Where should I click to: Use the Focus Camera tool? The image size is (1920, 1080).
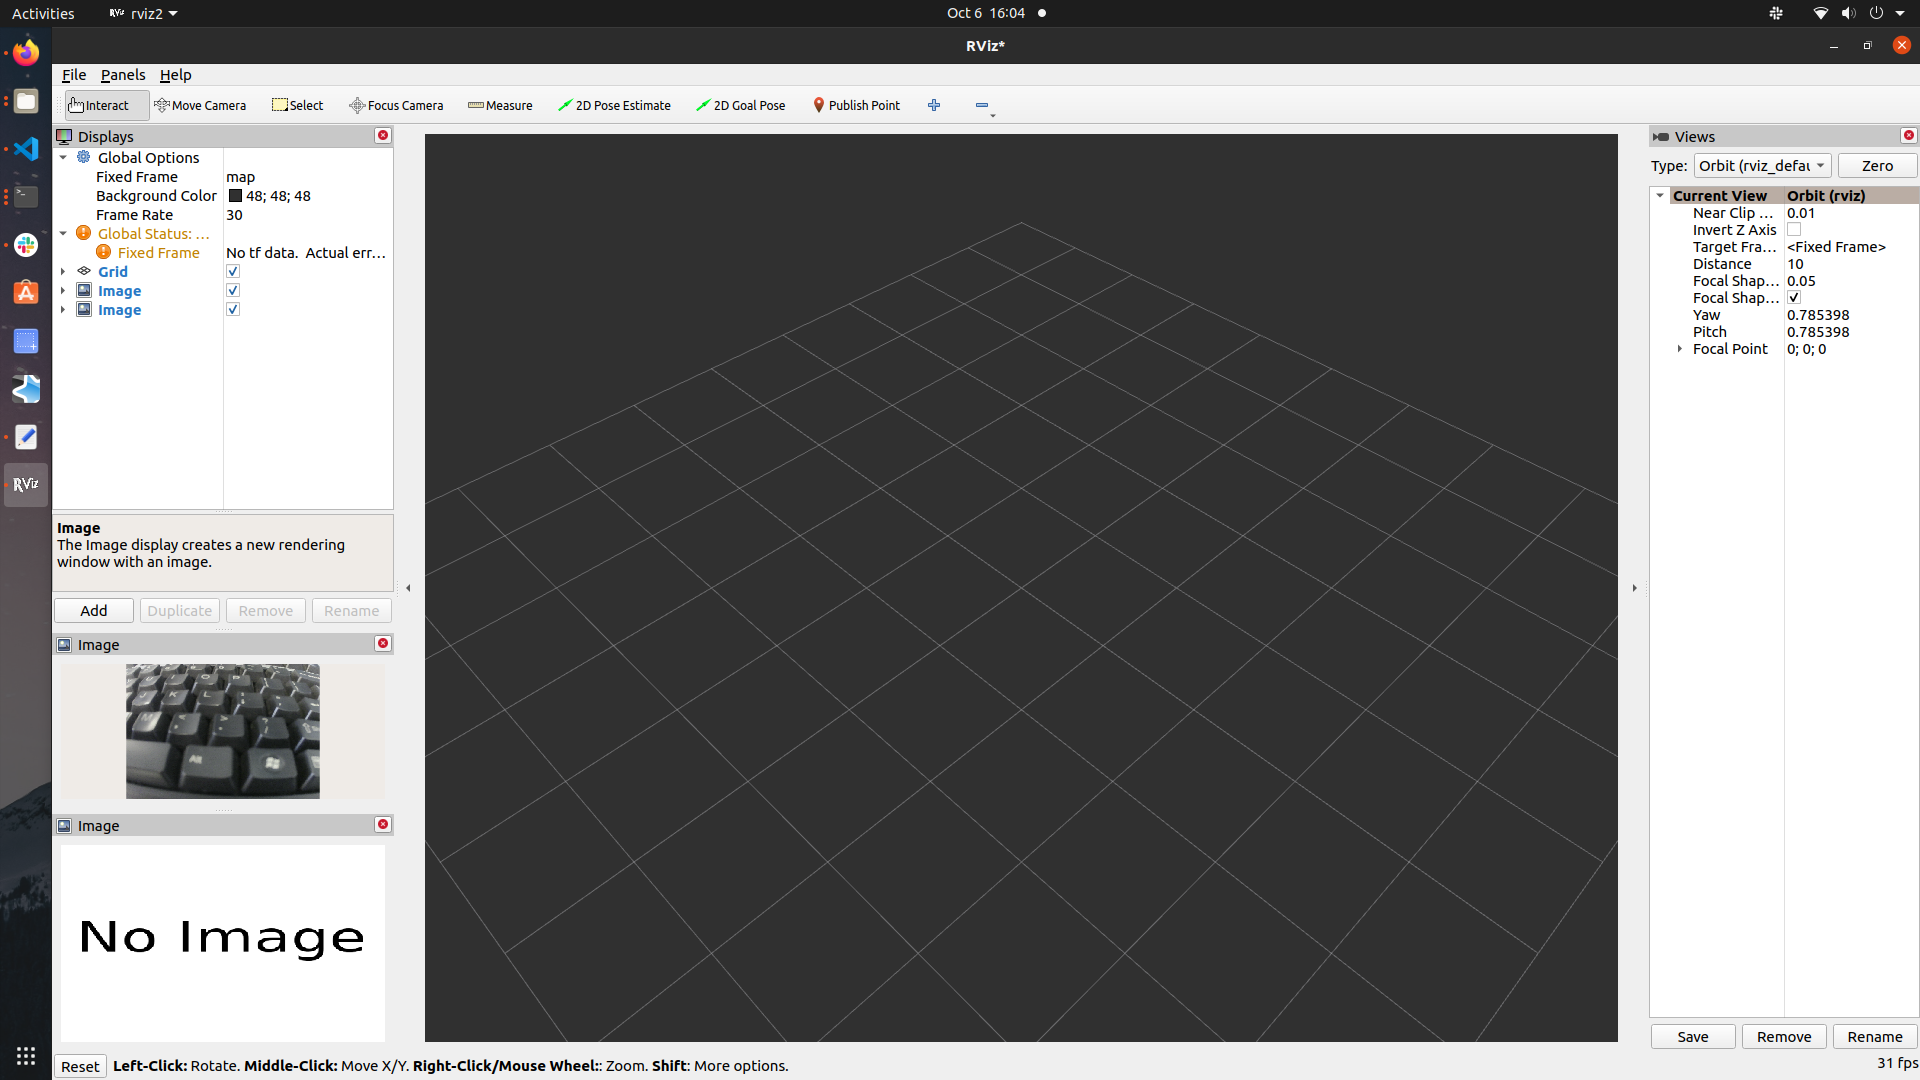click(396, 105)
